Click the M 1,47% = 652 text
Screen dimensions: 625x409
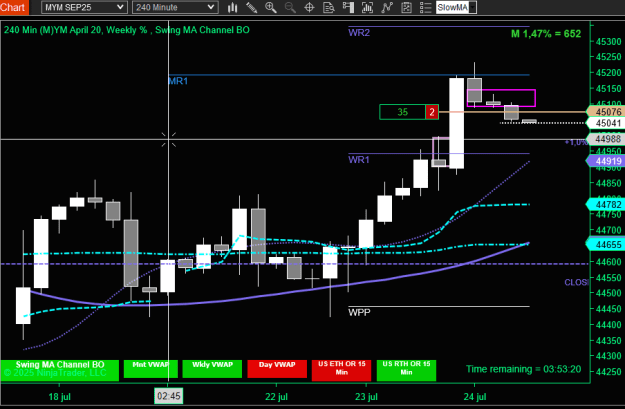click(x=546, y=34)
